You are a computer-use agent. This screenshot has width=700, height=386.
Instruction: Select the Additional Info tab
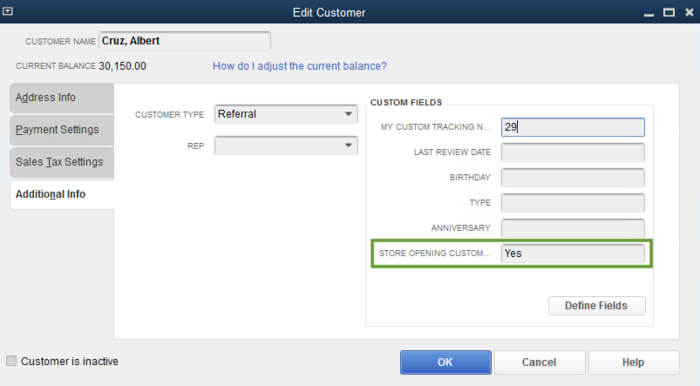(x=62, y=194)
